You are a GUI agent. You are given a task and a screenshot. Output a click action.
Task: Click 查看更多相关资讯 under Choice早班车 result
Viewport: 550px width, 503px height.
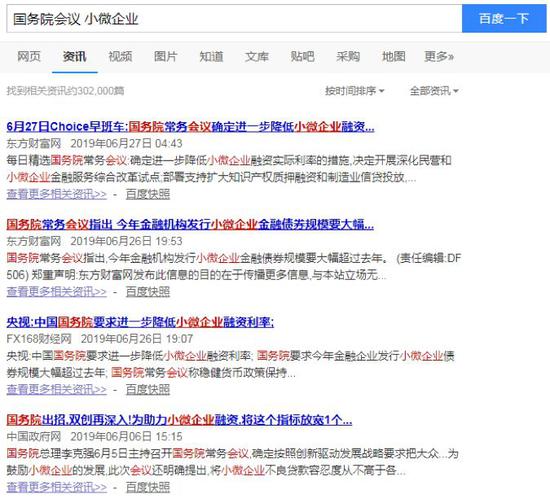pos(56,194)
